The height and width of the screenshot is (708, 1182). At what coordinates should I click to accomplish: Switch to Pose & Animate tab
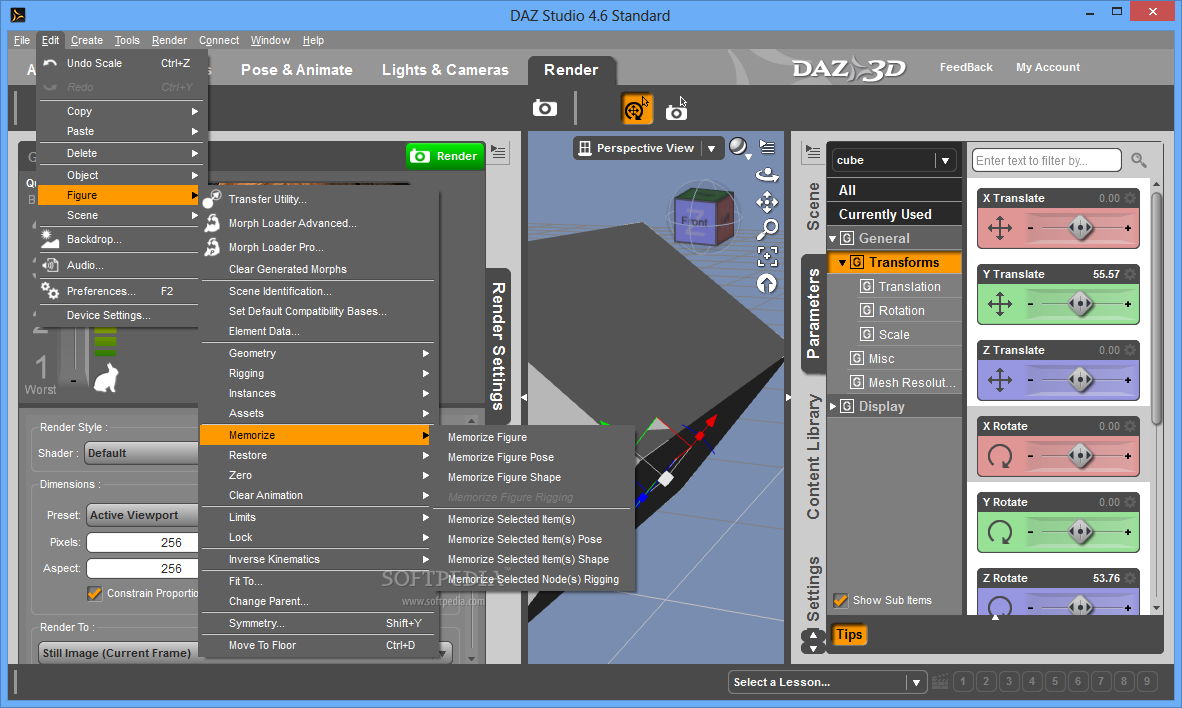[x=296, y=70]
